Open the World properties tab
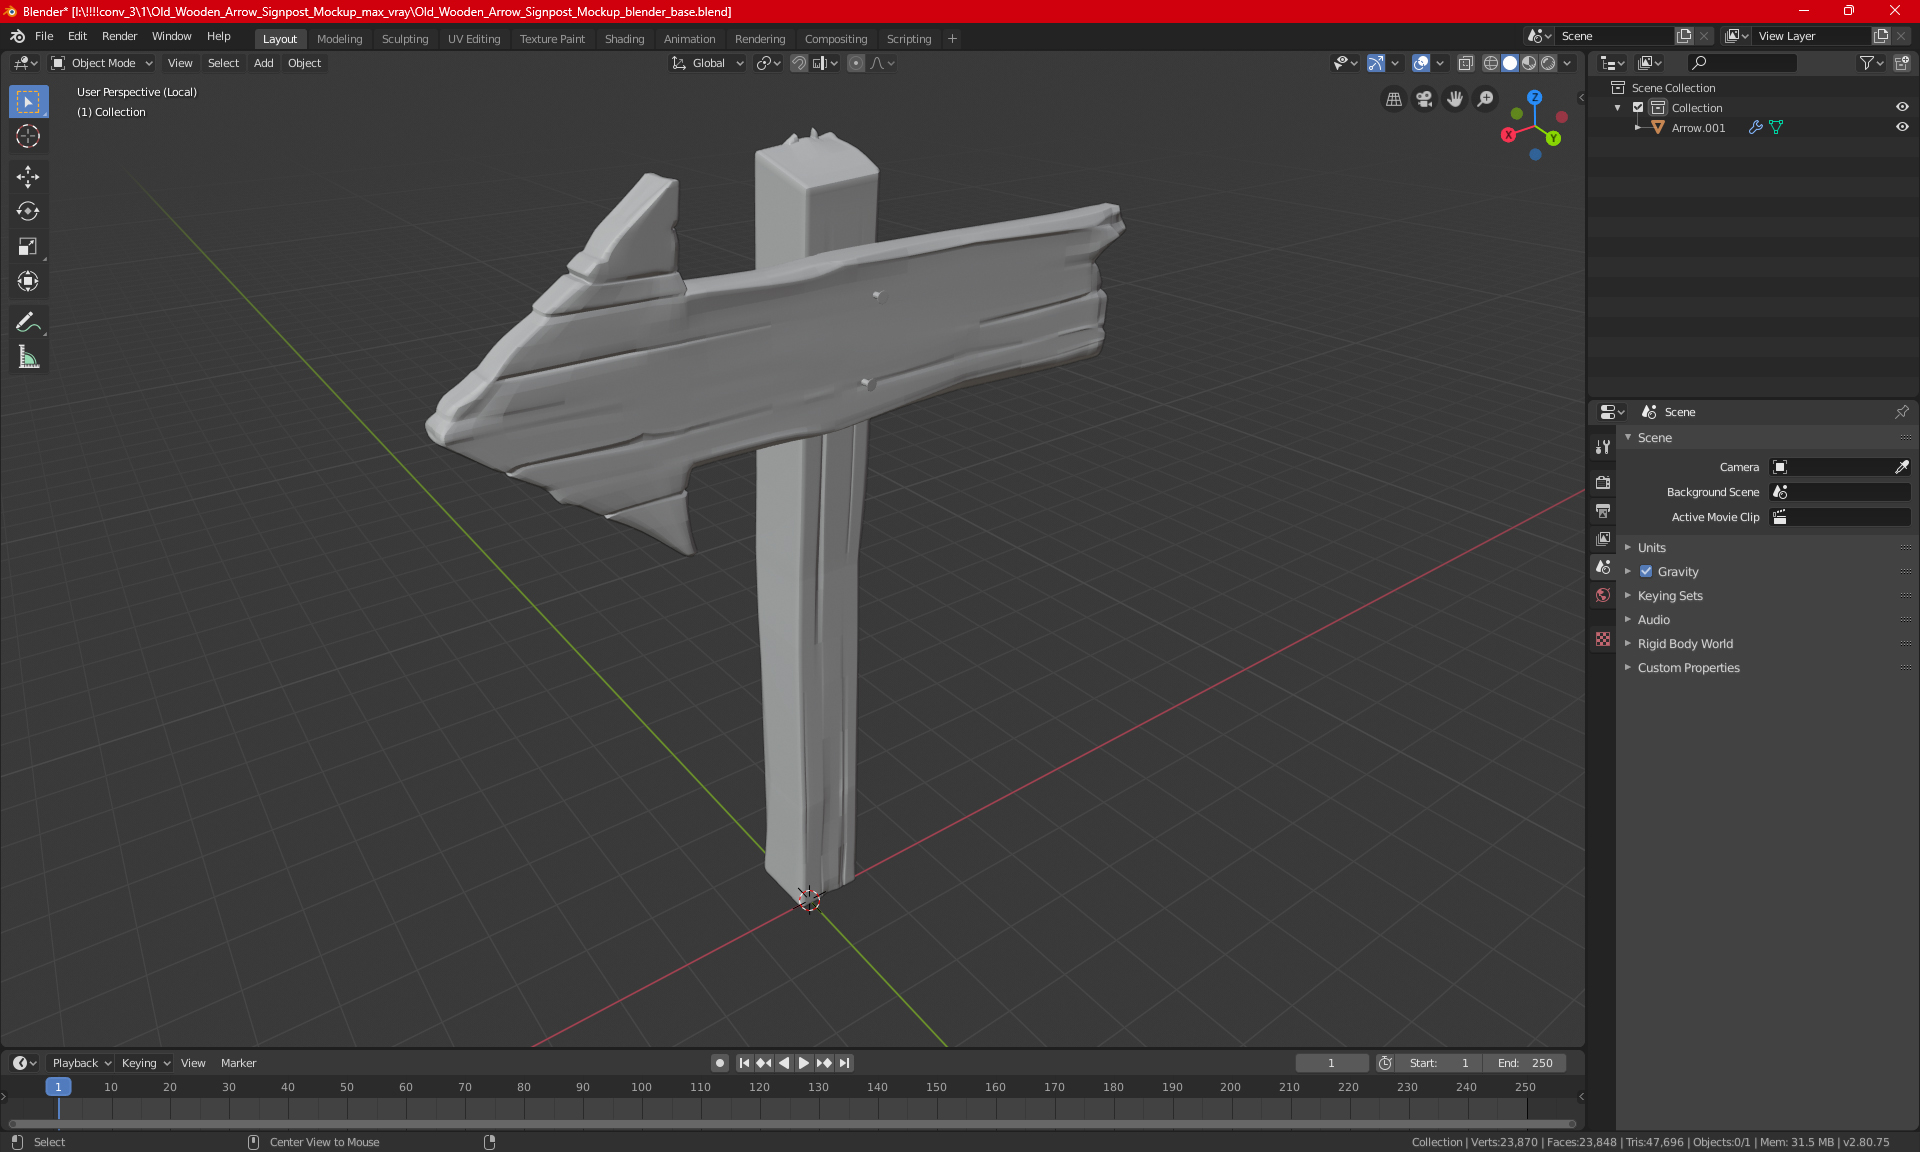This screenshot has height=1152, width=1920. (1603, 595)
